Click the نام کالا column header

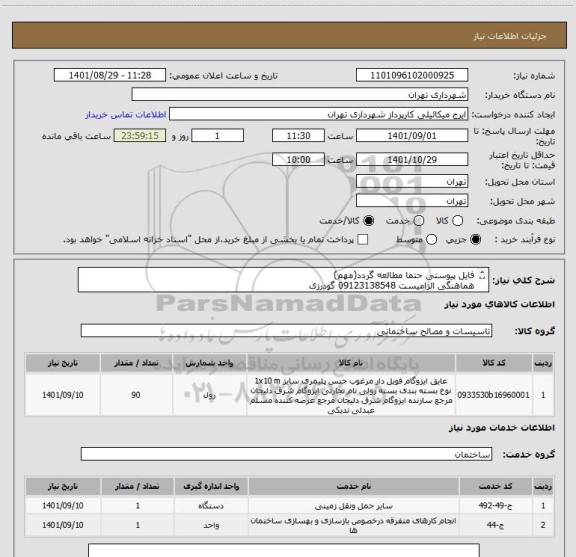tap(351, 363)
